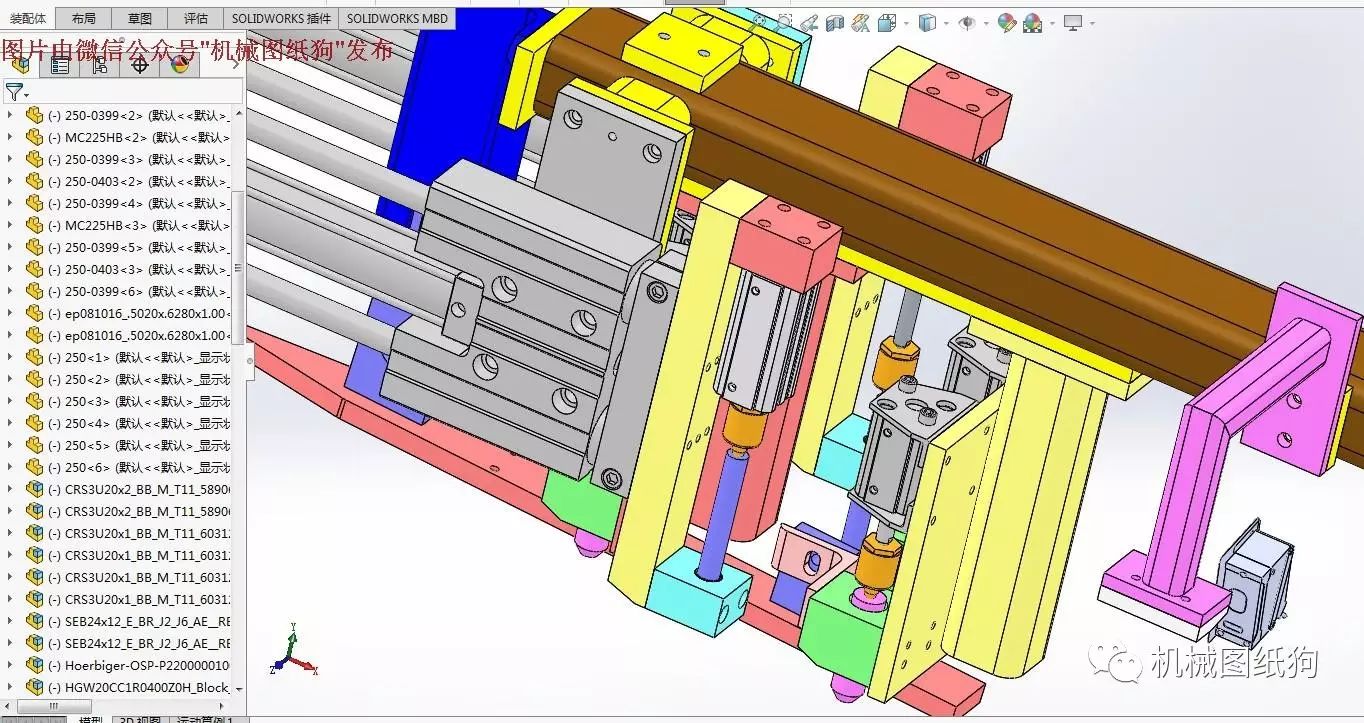This screenshot has height=723, width=1364.
Task: Click the tree's scroll-down arrow
Action: coord(239,689)
